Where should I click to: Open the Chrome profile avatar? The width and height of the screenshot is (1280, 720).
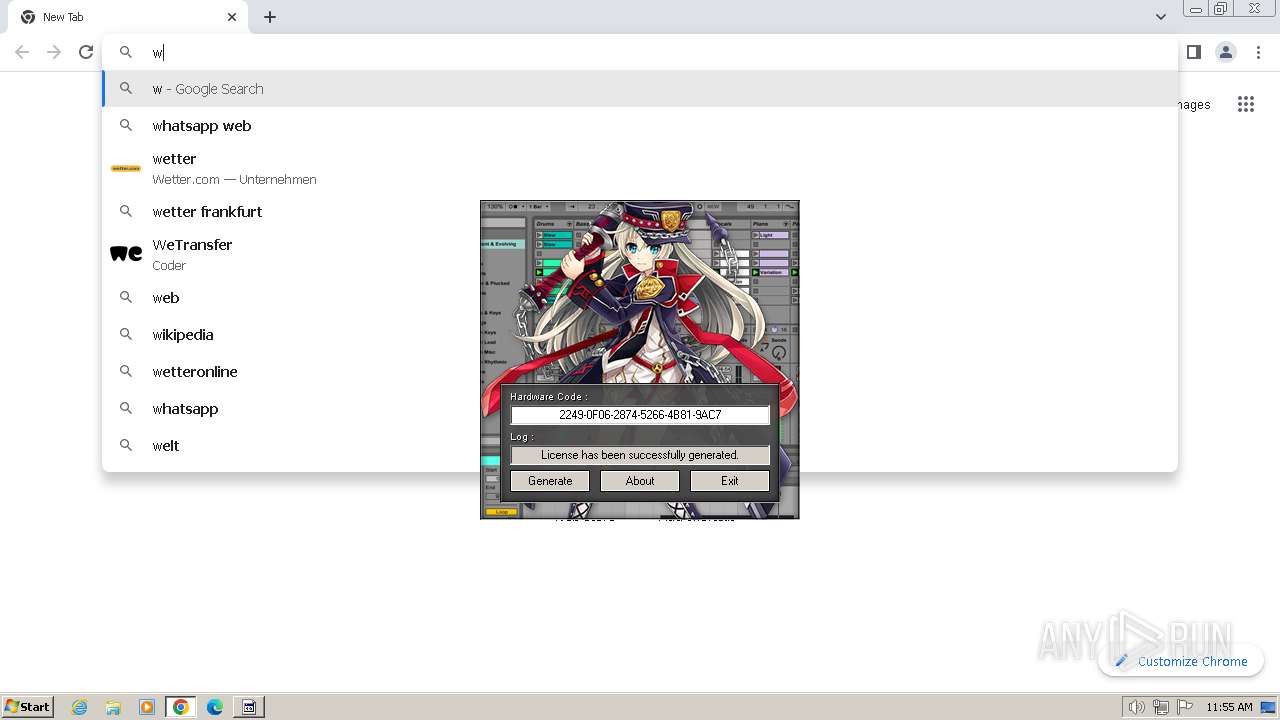click(x=1226, y=52)
